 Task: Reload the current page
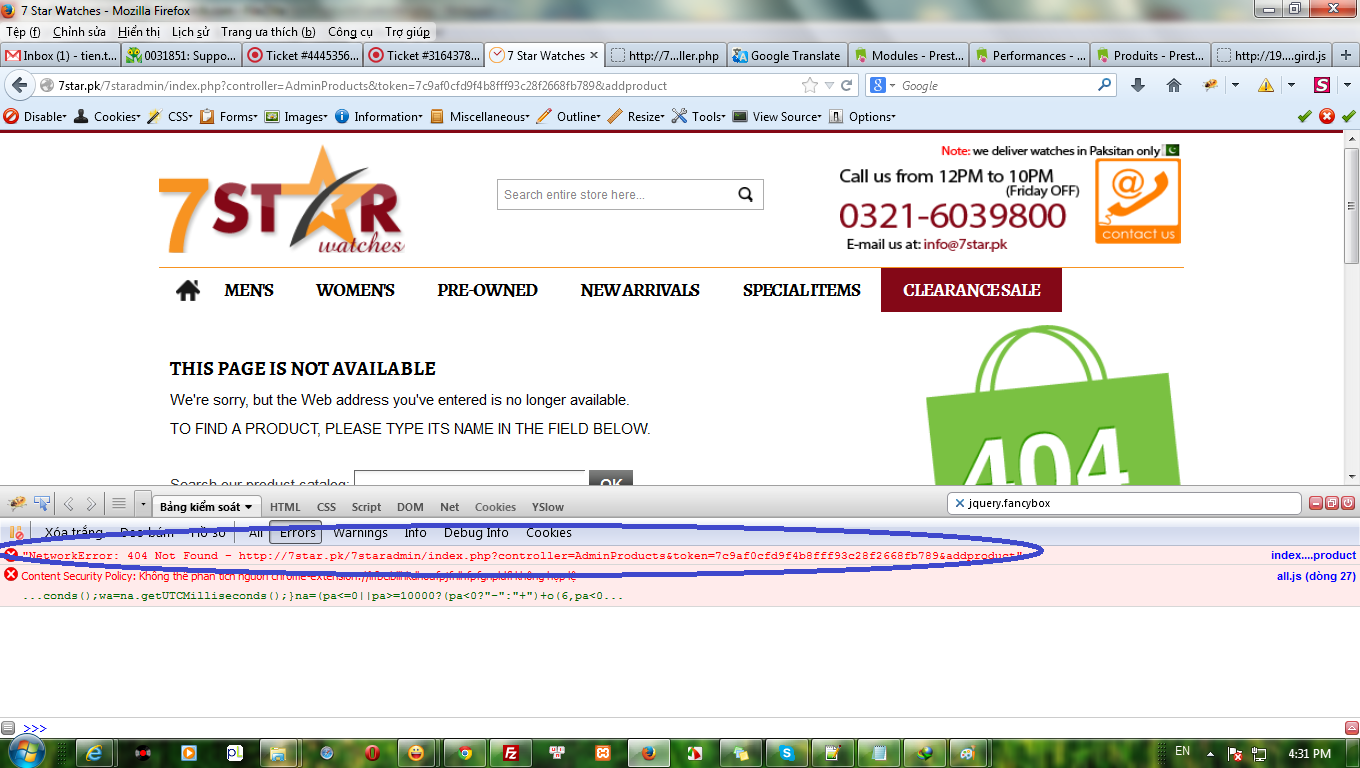[846, 86]
